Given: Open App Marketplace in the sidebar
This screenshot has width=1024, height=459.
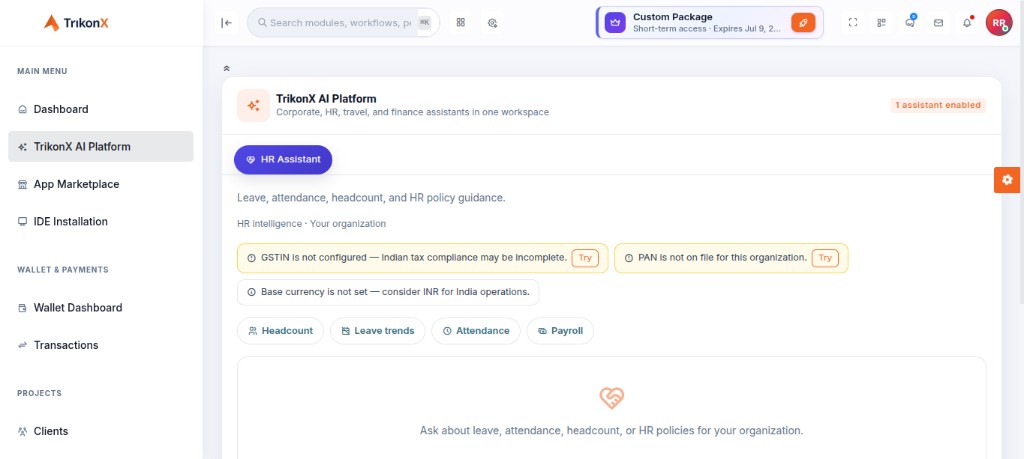Looking at the screenshot, I should point(101,184).
